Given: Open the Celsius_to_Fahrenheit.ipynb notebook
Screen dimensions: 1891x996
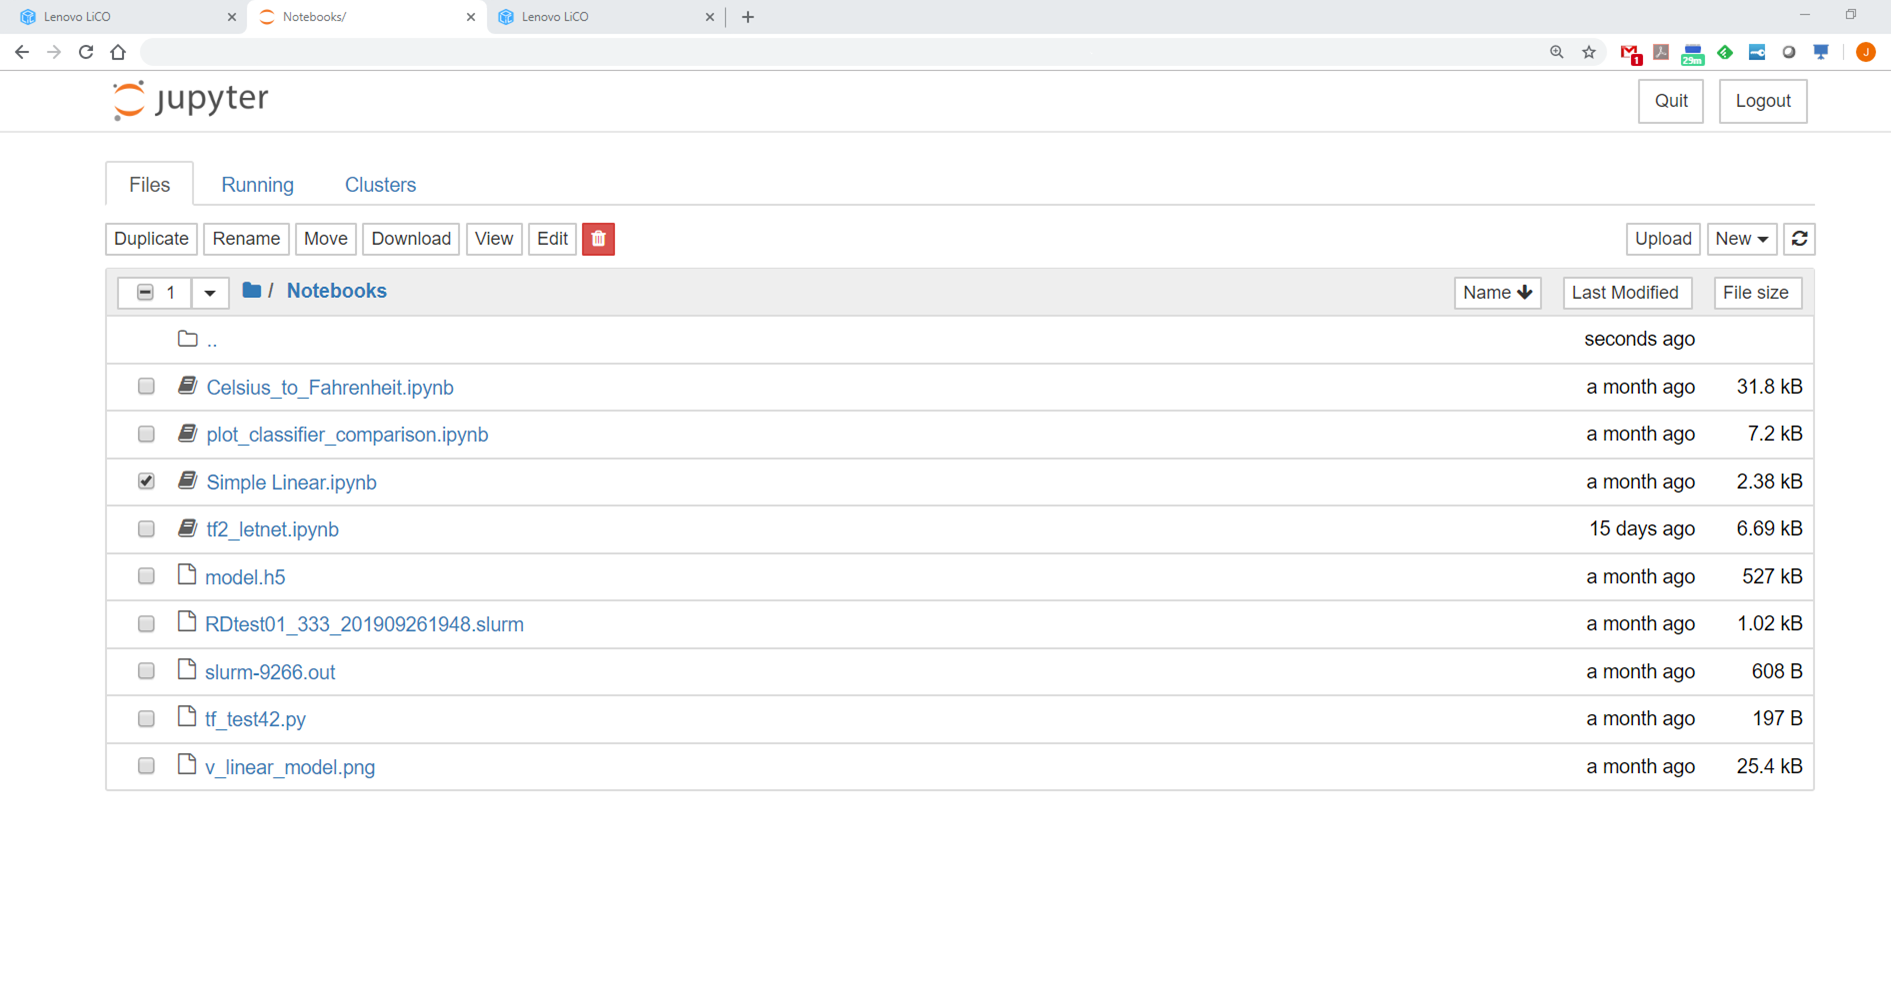Looking at the screenshot, I should point(330,387).
